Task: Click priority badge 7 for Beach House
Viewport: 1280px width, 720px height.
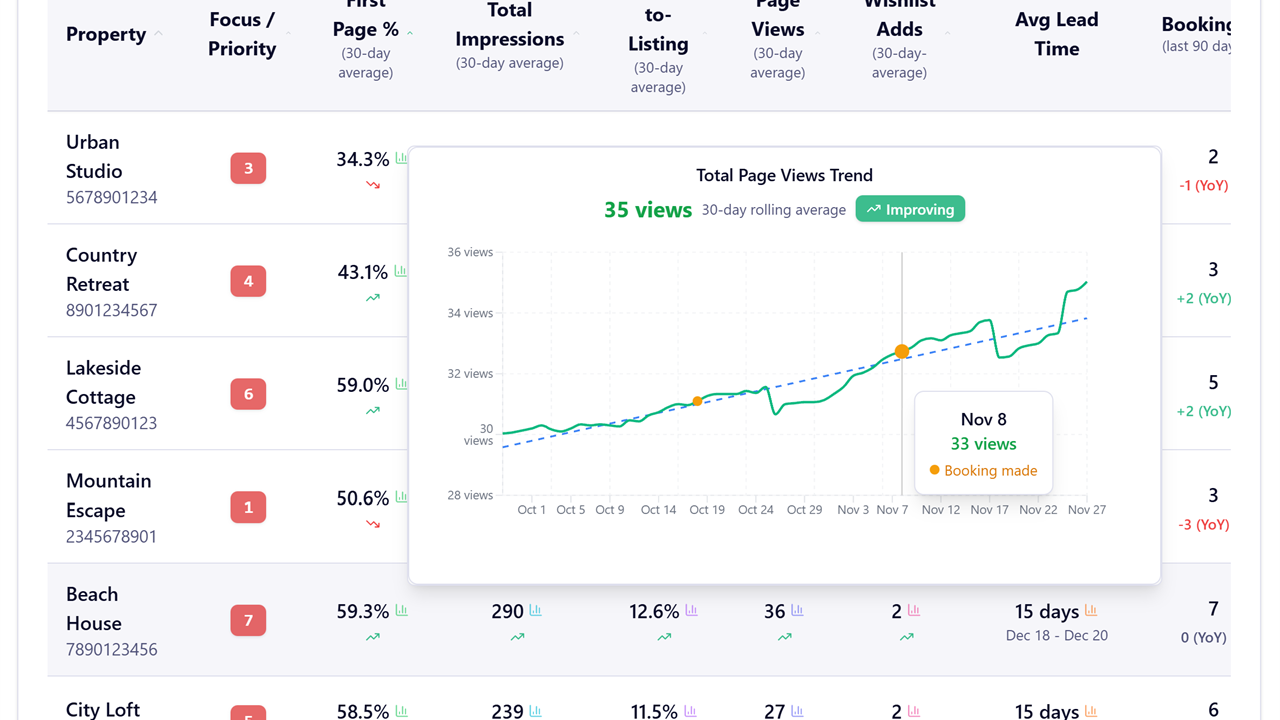Action: (248, 620)
